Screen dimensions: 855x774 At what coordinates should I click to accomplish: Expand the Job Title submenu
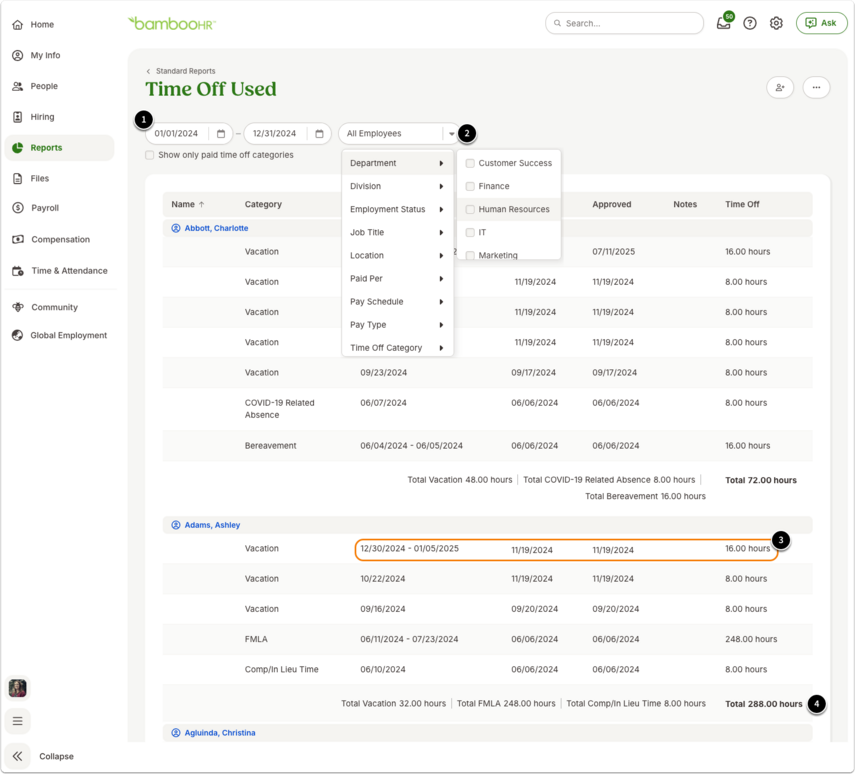[398, 232]
